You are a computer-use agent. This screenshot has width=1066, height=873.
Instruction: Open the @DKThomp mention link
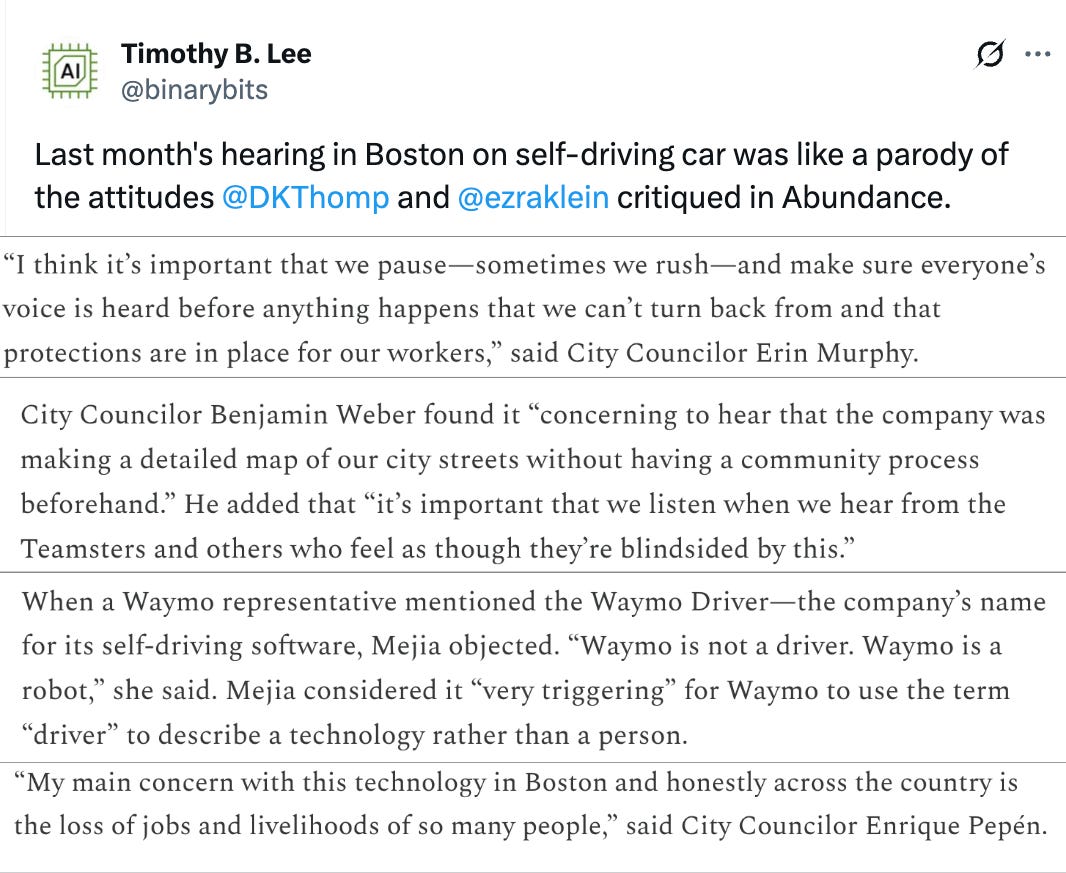pyautogui.click(x=305, y=197)
